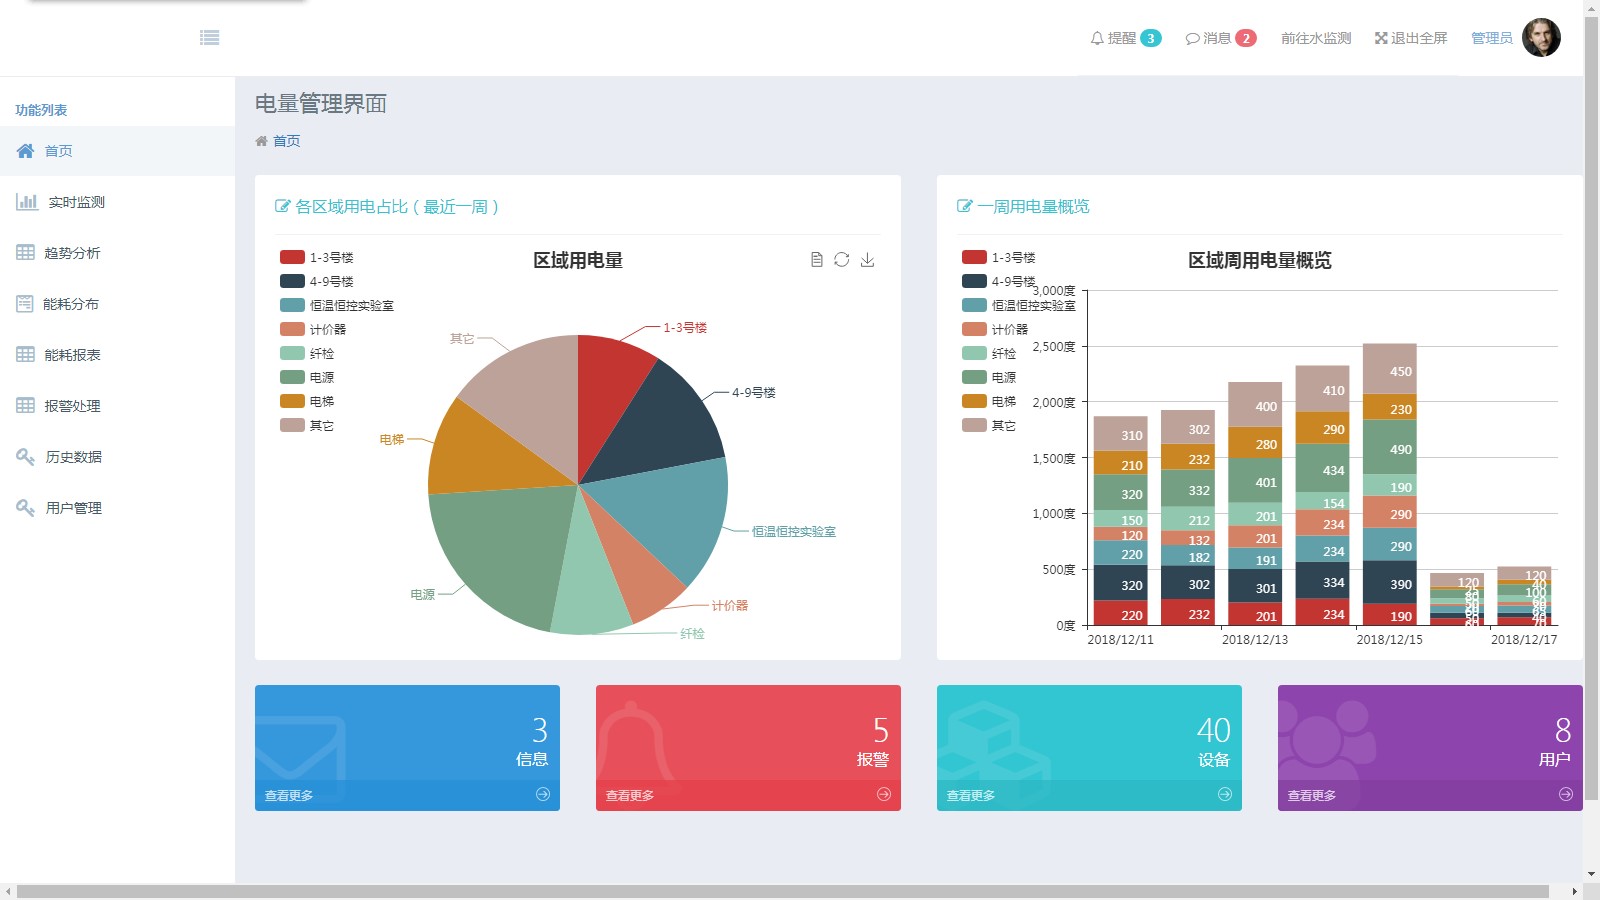Toggle pie legend 纤检
The height and width of the screenshot is (900, 1600).
307,353
